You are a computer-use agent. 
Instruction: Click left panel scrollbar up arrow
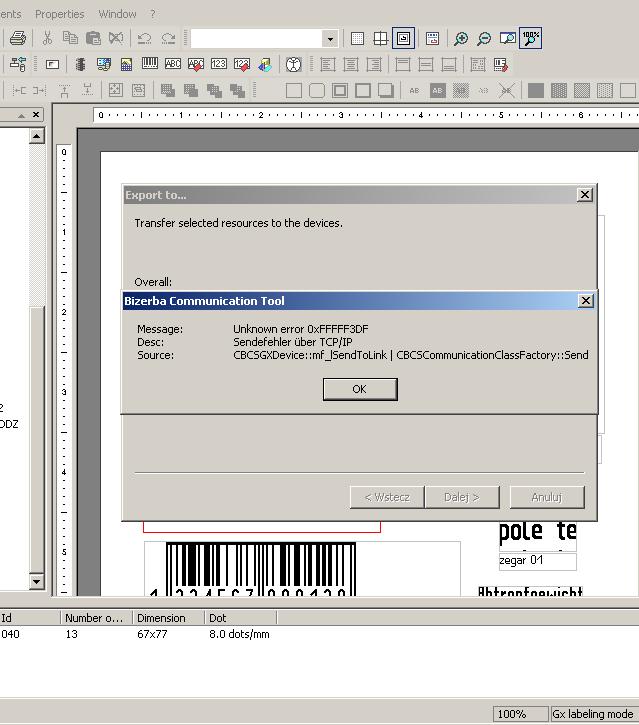click(x=37, y=136)
